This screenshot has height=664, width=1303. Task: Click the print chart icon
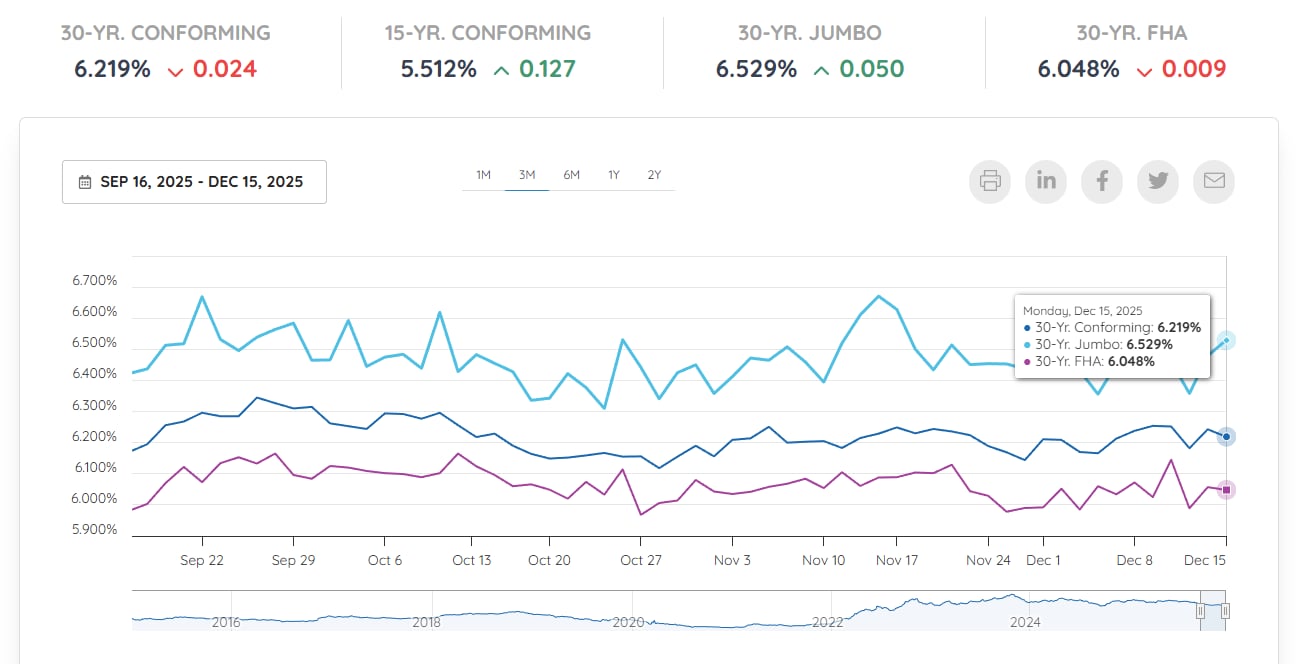tap(990, 181)
